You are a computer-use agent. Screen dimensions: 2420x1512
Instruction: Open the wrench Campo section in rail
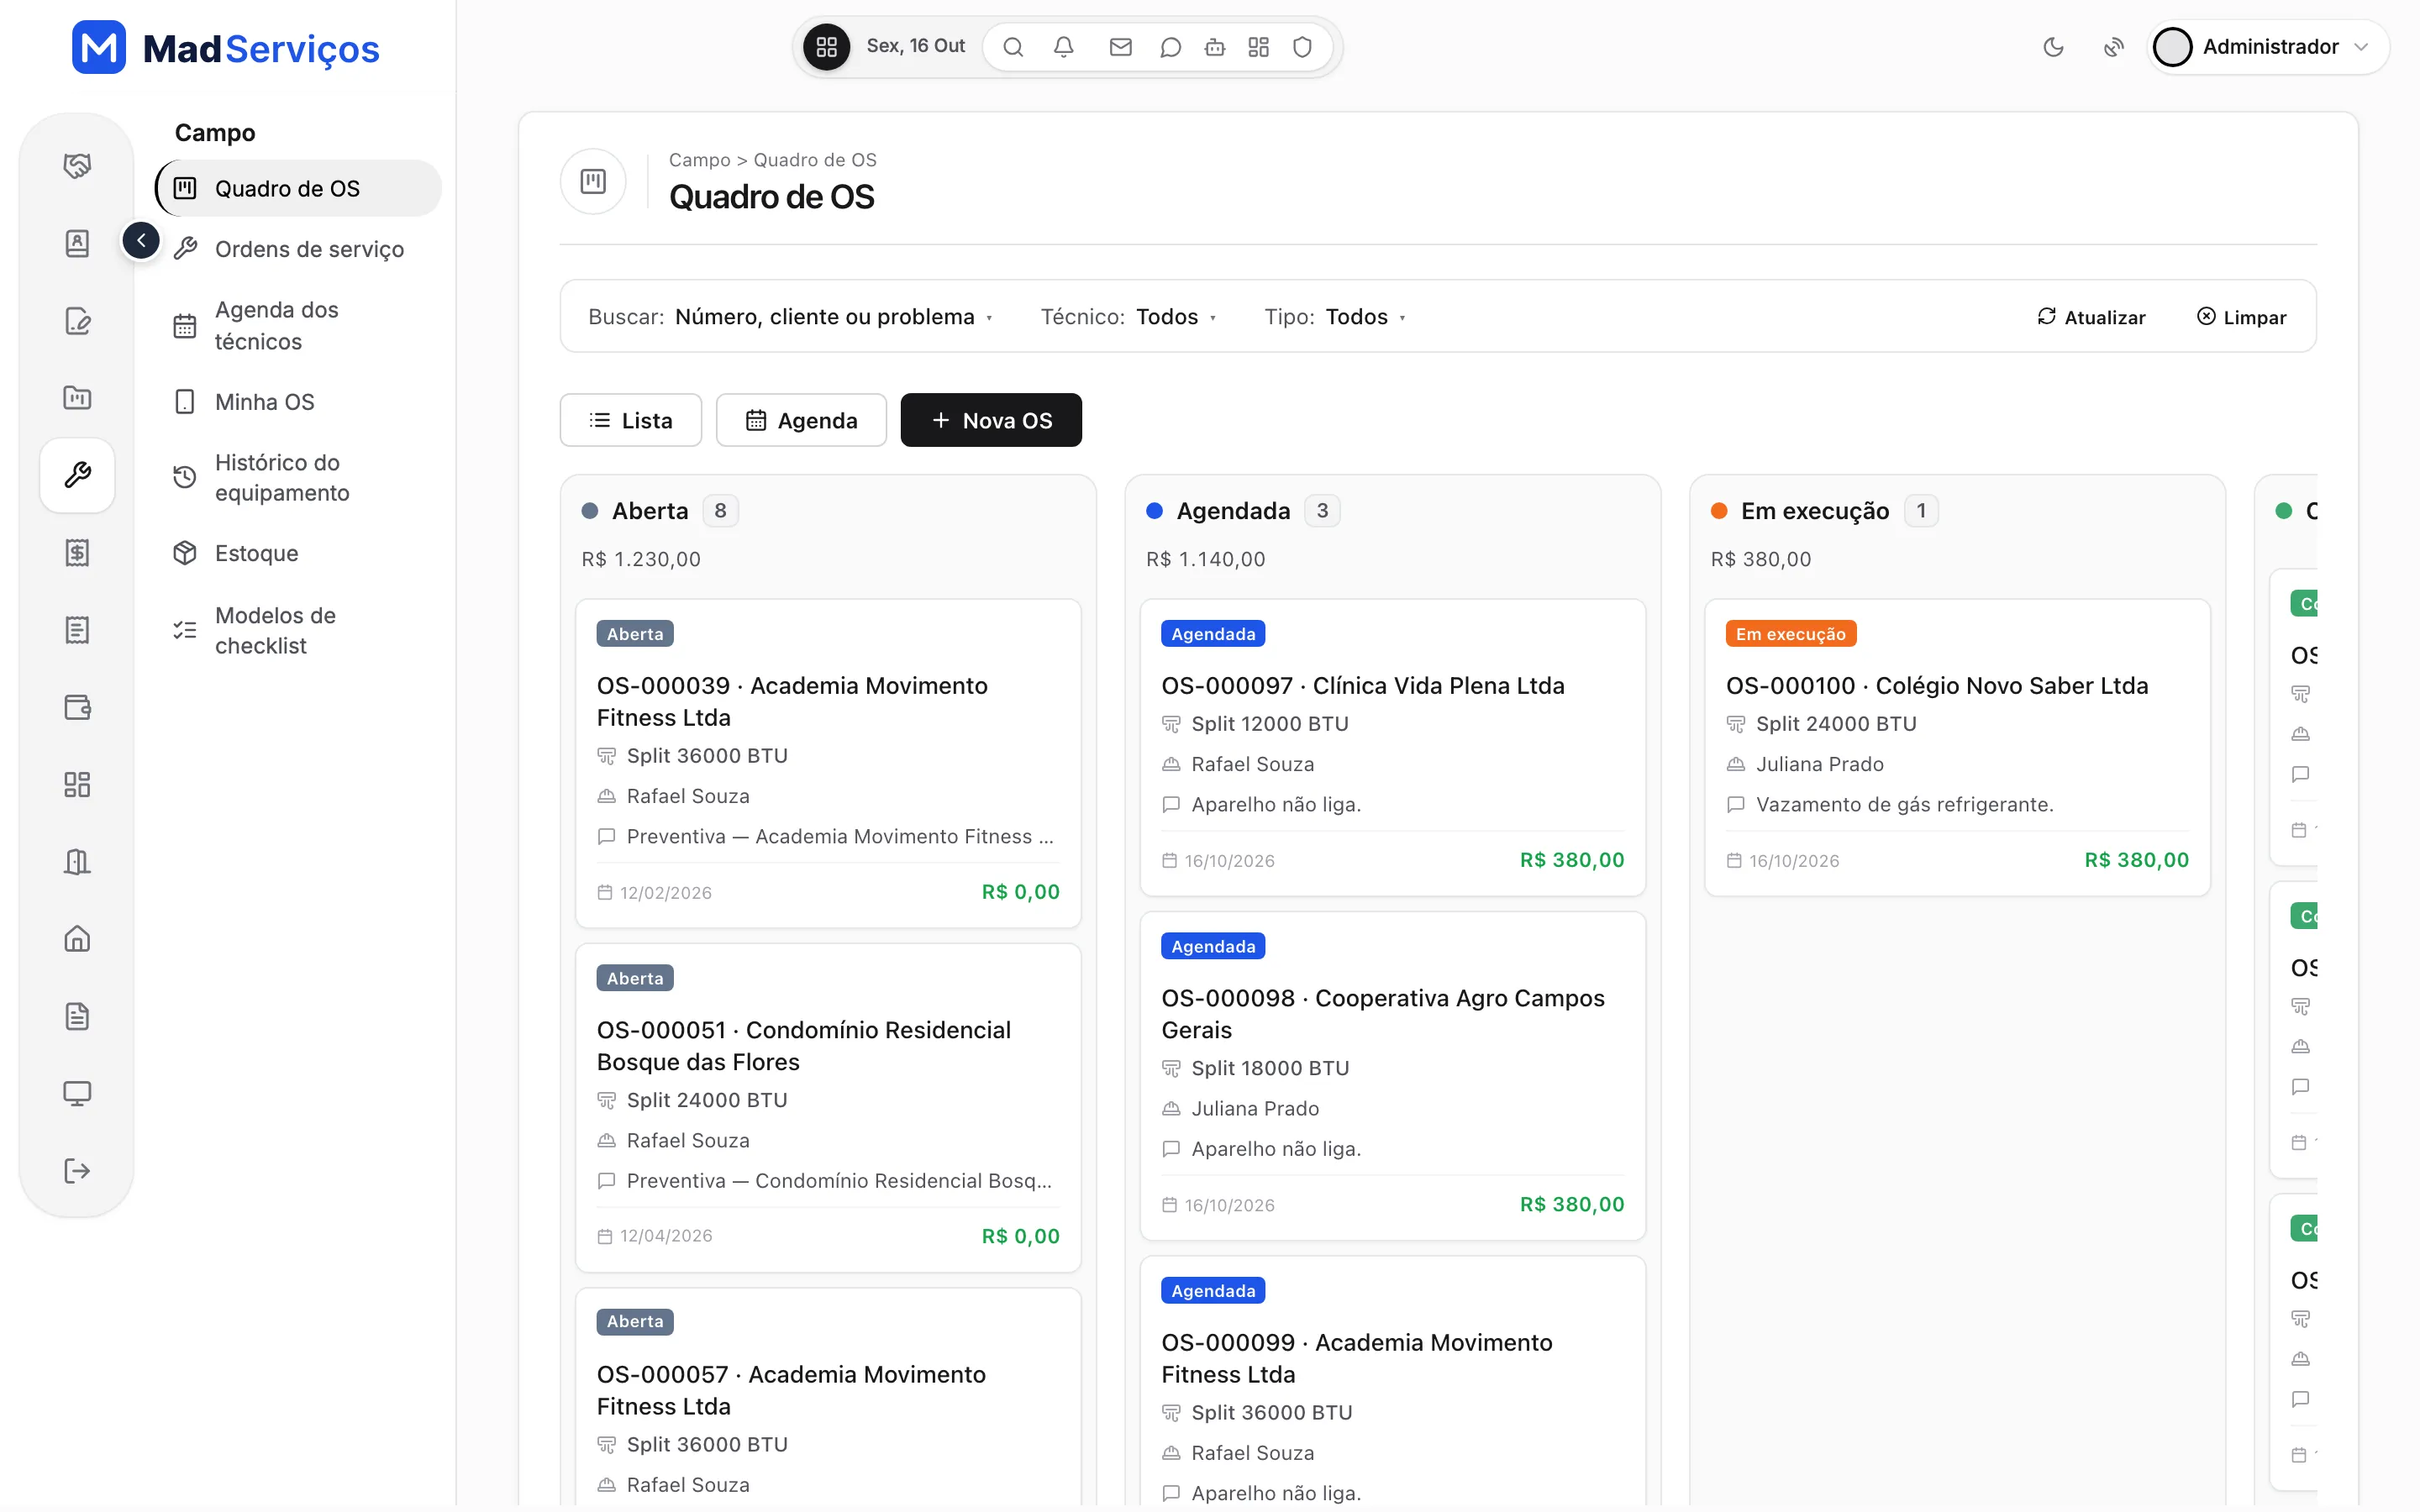(77, 475)
